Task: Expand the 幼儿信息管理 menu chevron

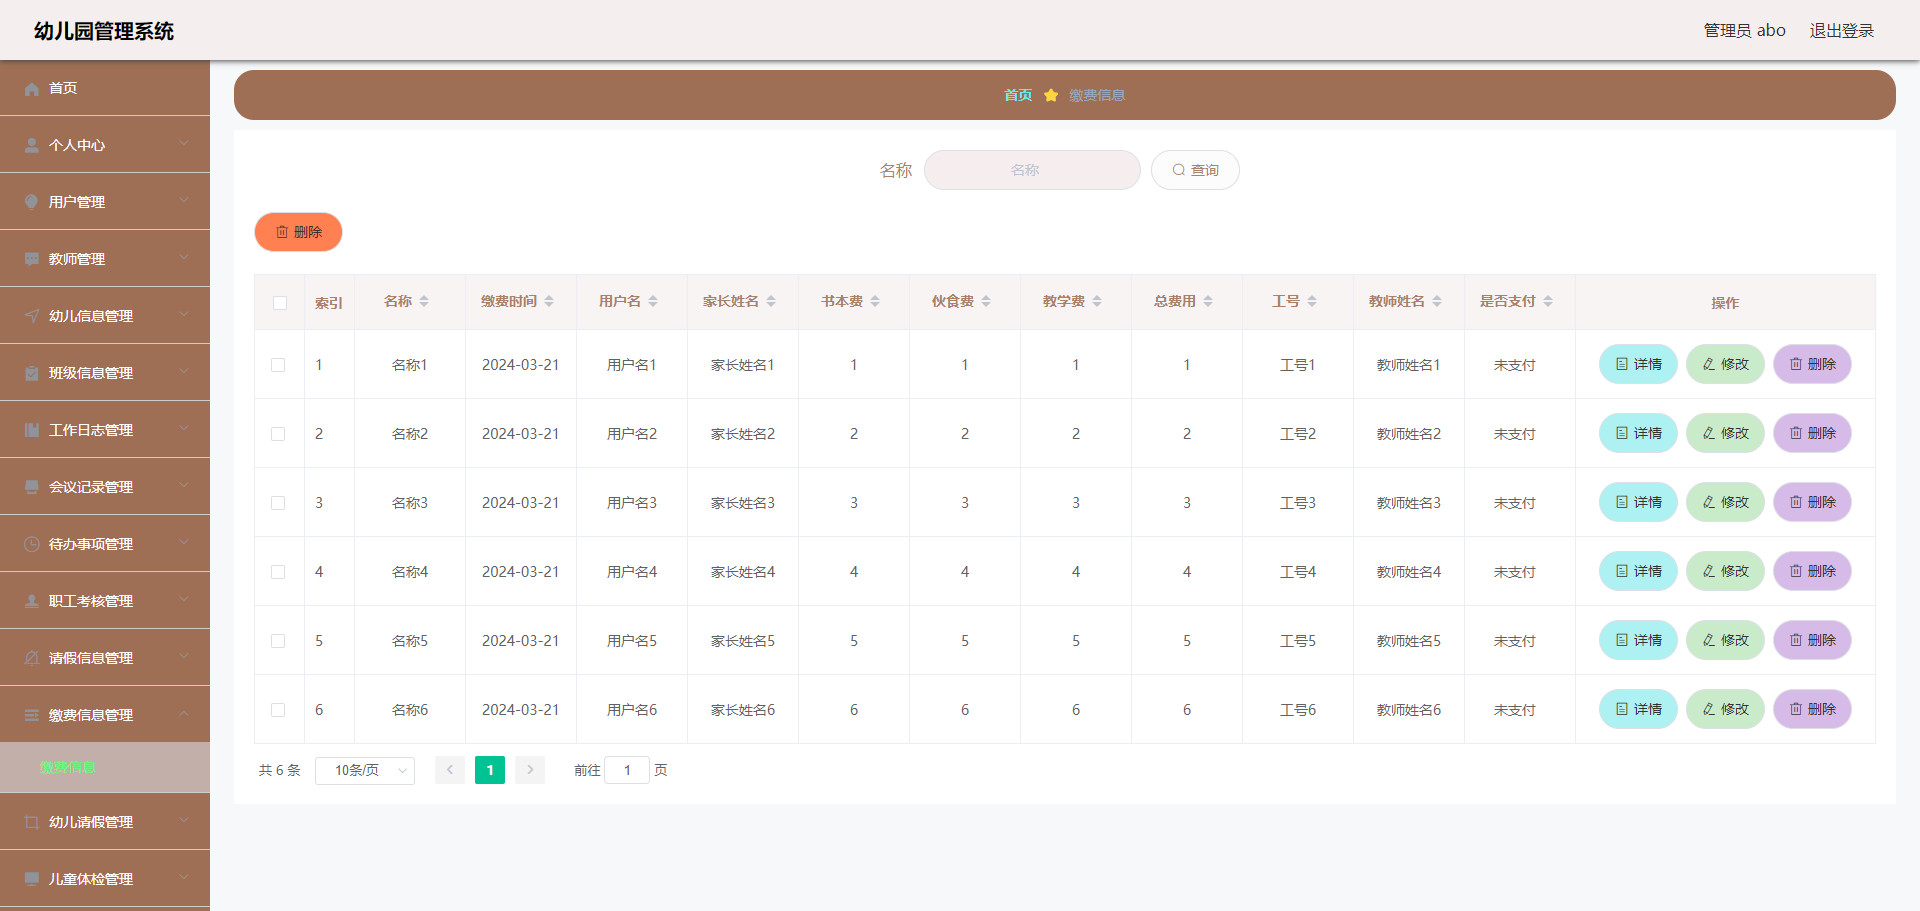Action: click(184, 315)
